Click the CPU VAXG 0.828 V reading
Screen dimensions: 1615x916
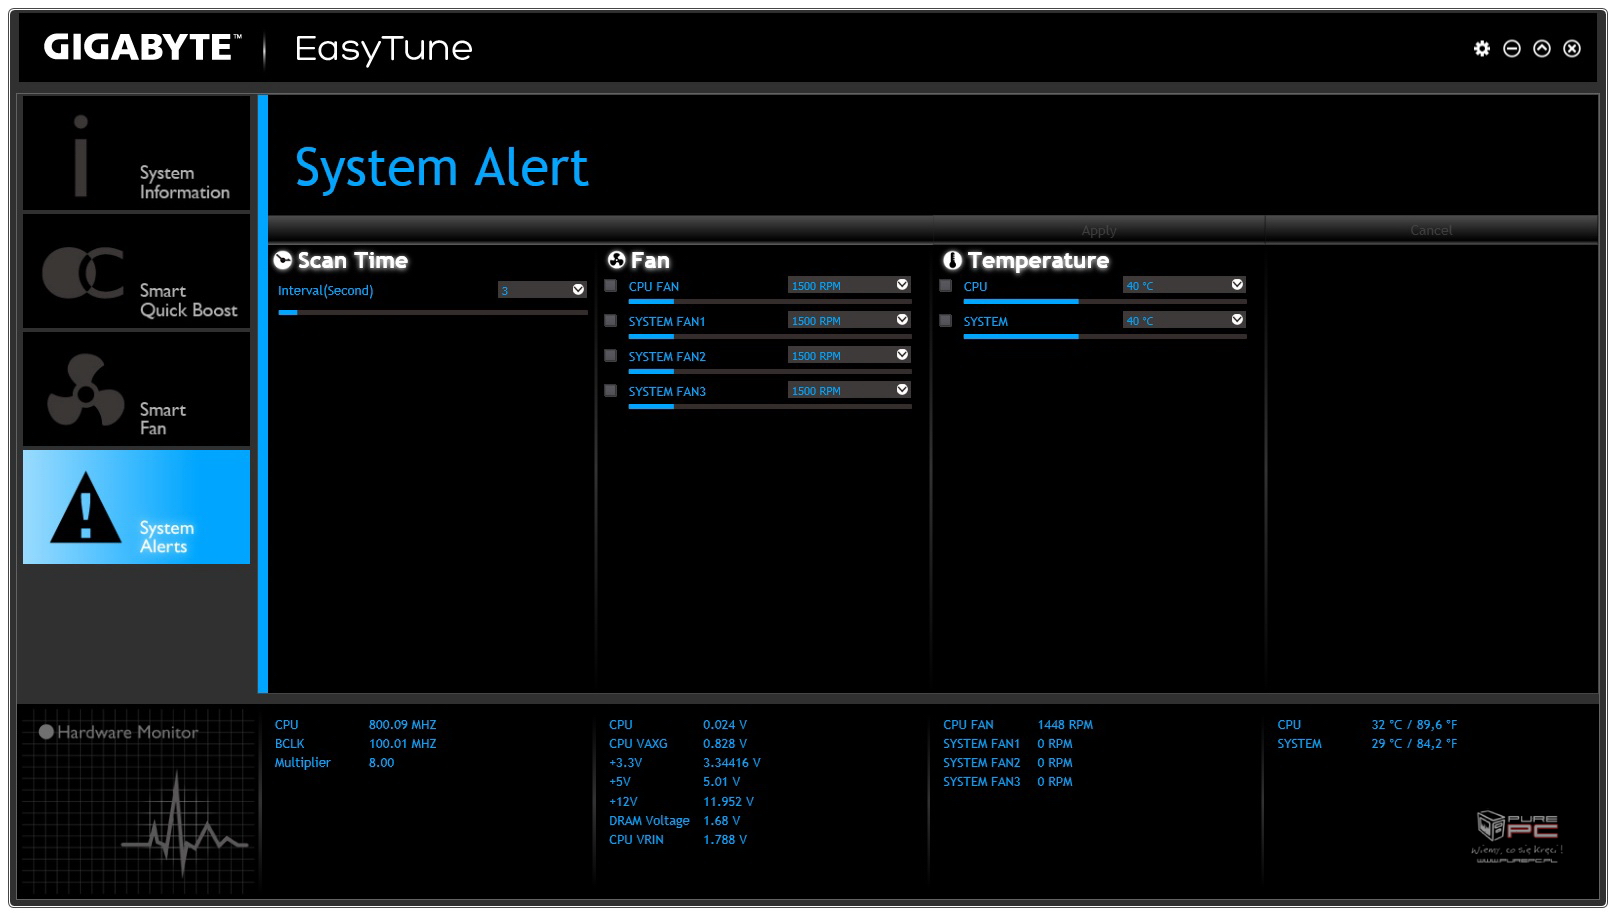[x=725, y=744]
